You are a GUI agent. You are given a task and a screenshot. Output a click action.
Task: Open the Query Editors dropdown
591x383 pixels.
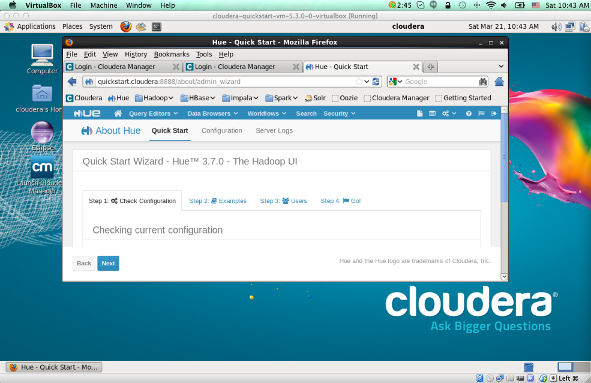point(153,113)
